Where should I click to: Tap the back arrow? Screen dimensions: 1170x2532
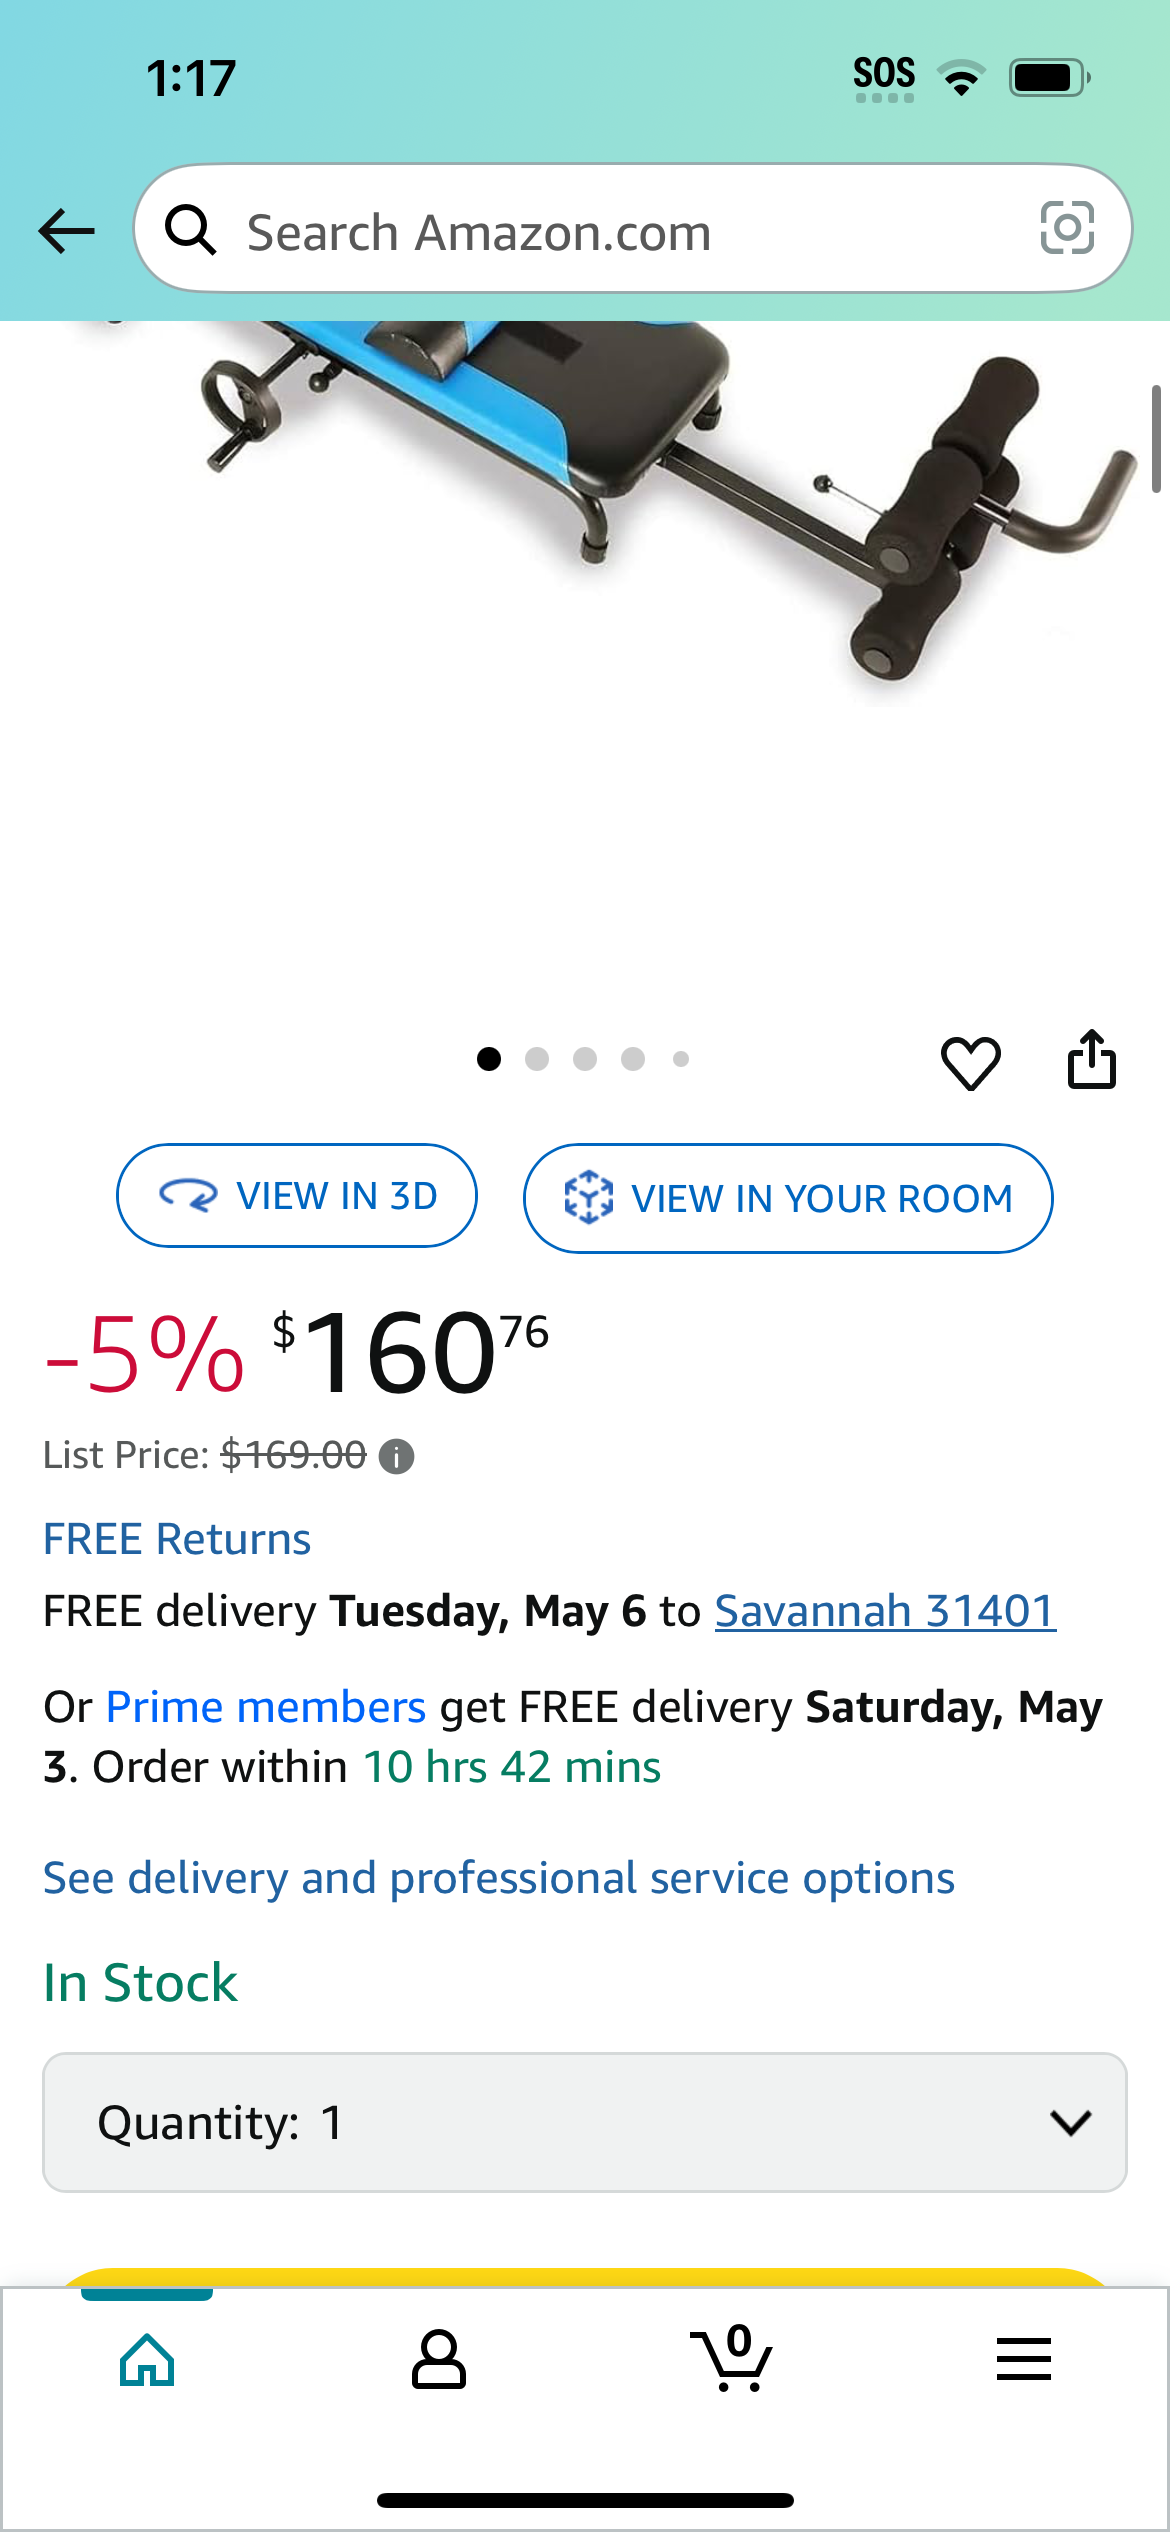tap(66, 231)
